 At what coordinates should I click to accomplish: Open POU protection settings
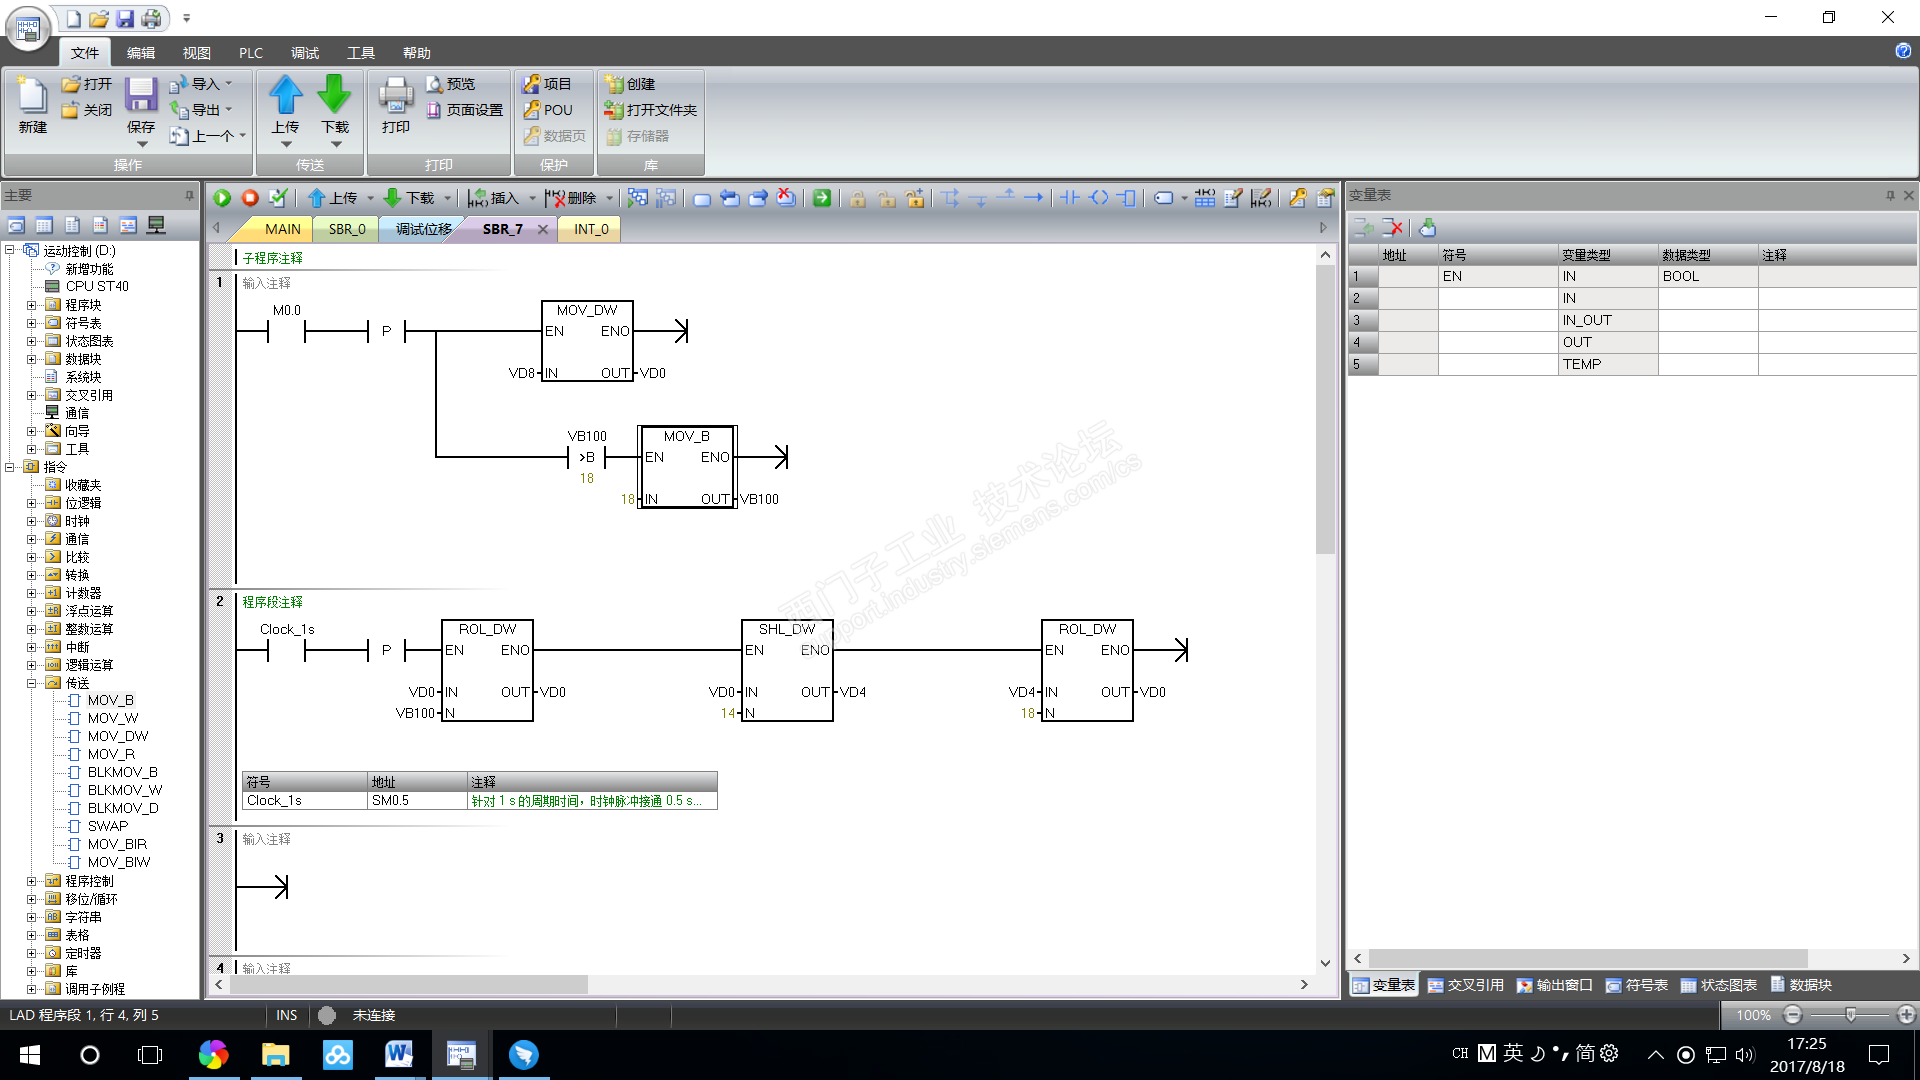(x=549, y=110)
